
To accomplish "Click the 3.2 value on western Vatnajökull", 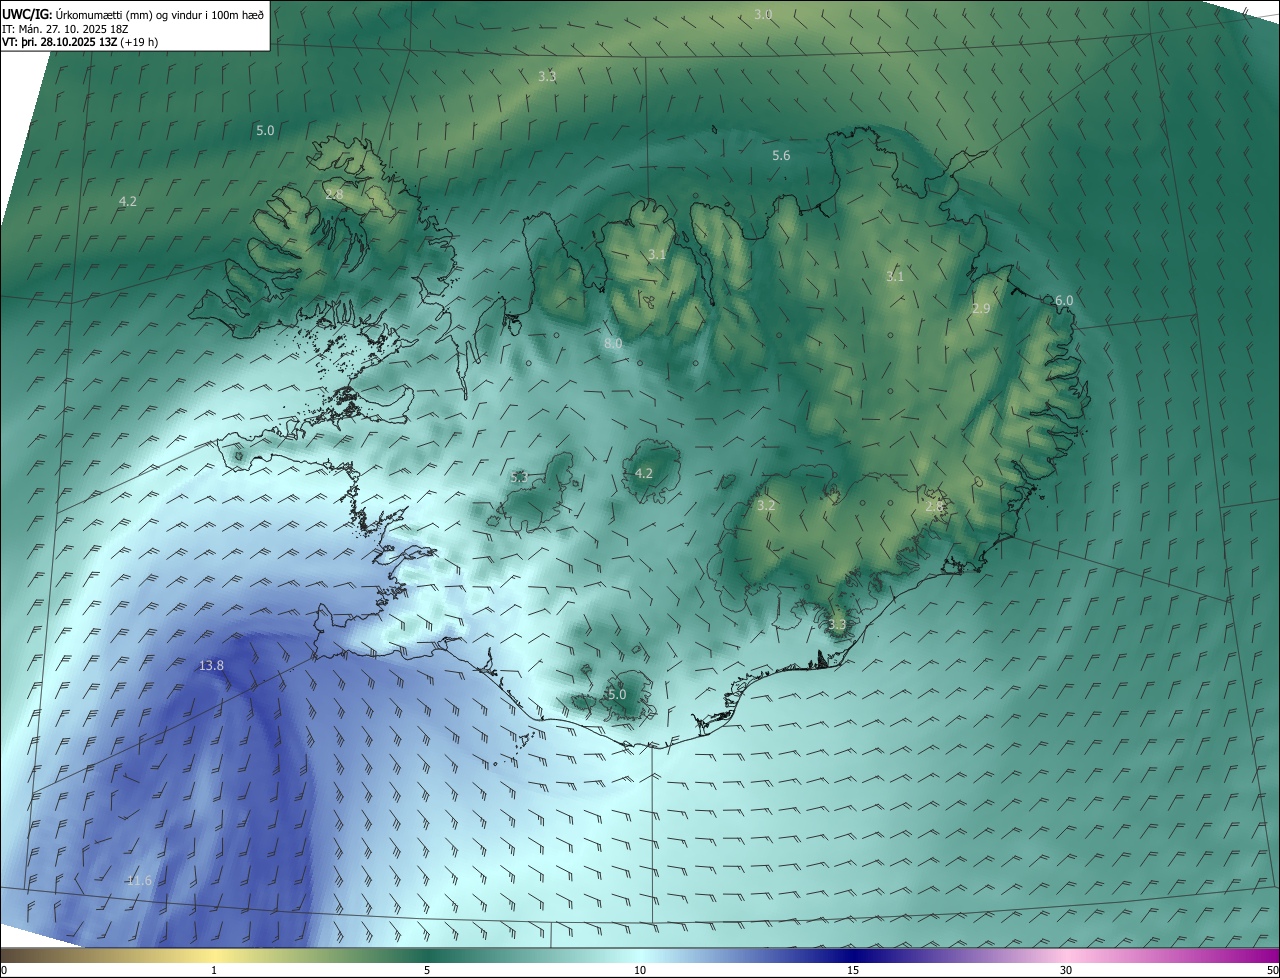I will (x=766, y=506).
